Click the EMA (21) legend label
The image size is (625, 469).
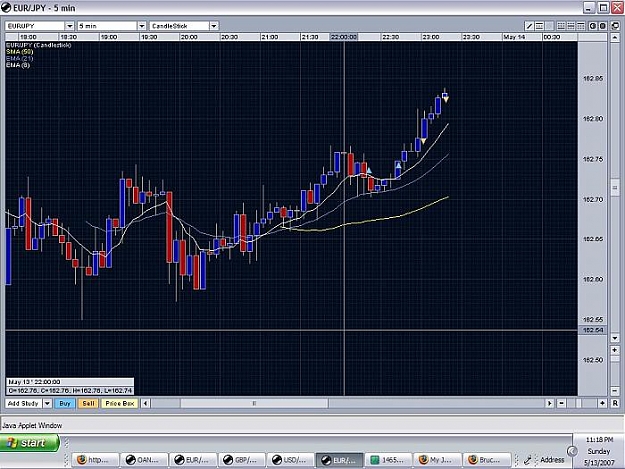point(20,58)
